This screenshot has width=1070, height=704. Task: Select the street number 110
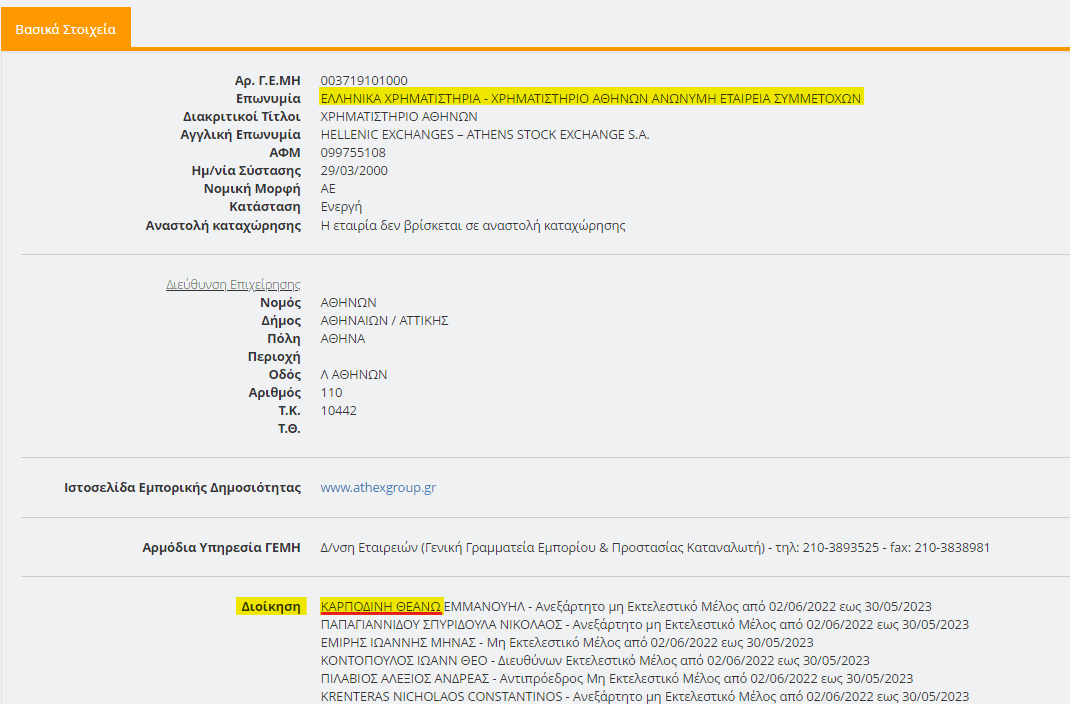coord(332,393)
